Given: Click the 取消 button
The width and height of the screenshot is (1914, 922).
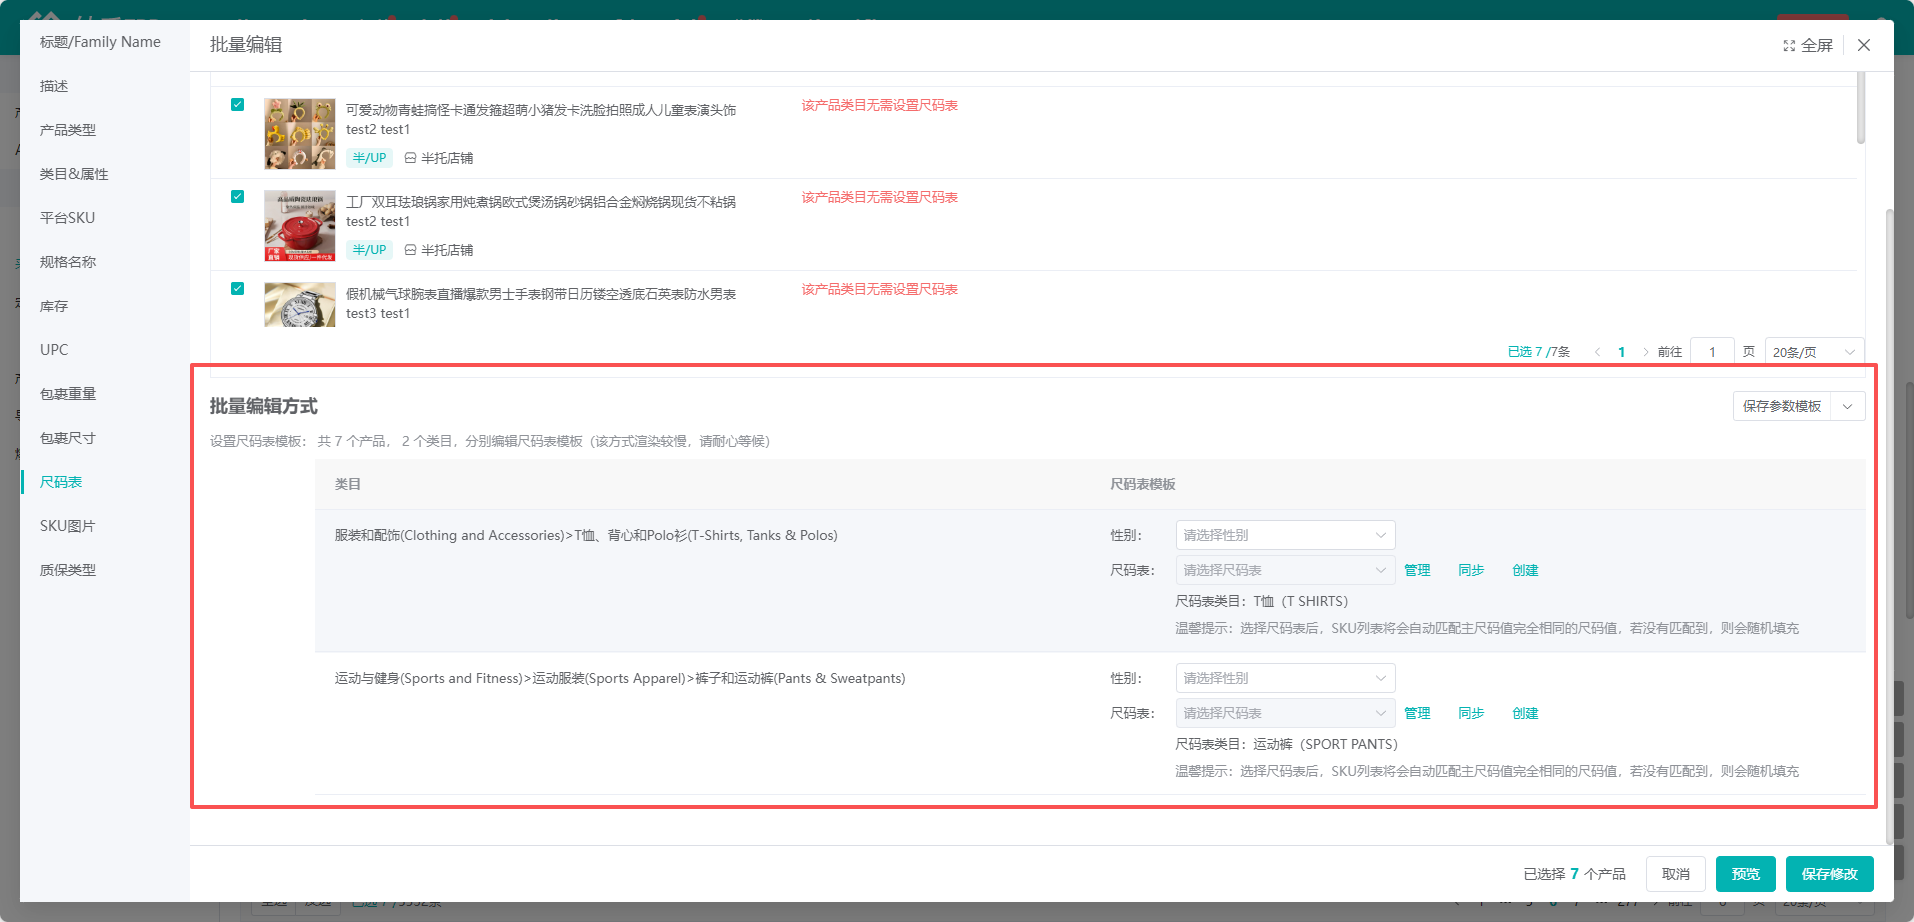Looking at the screenshot, I should tap(1676, 874).
